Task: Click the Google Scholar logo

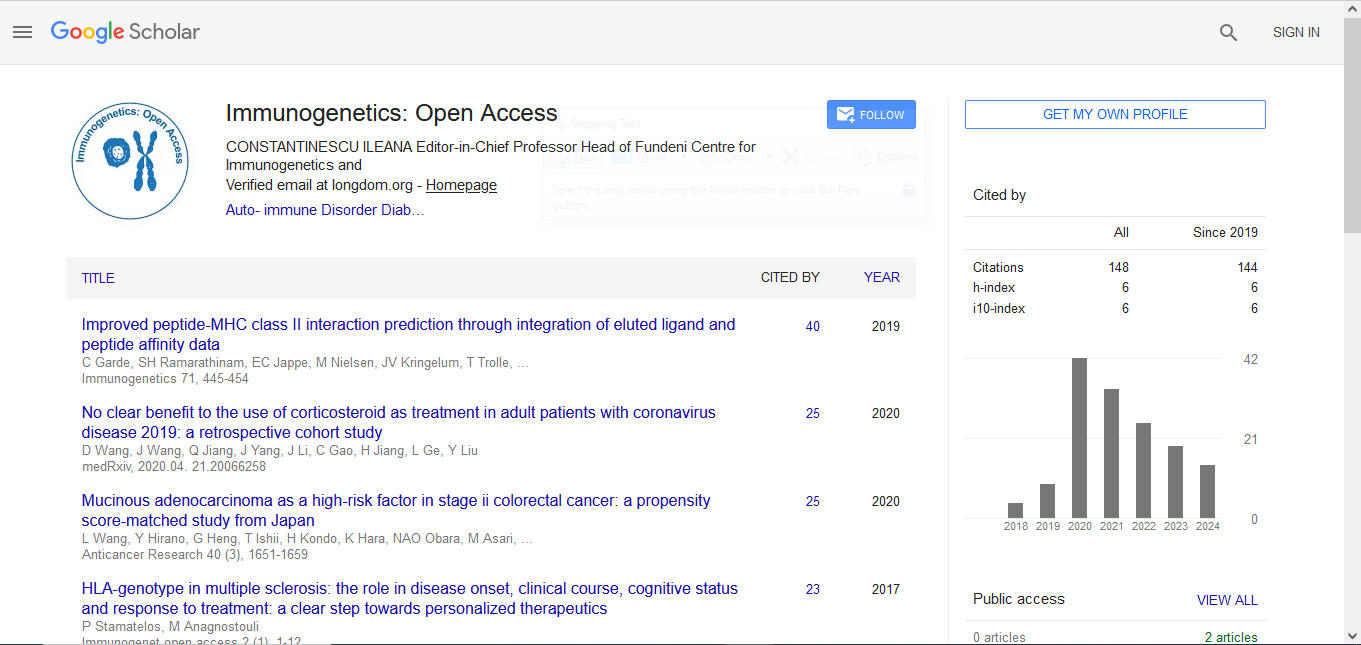Action: pos(125,32)
